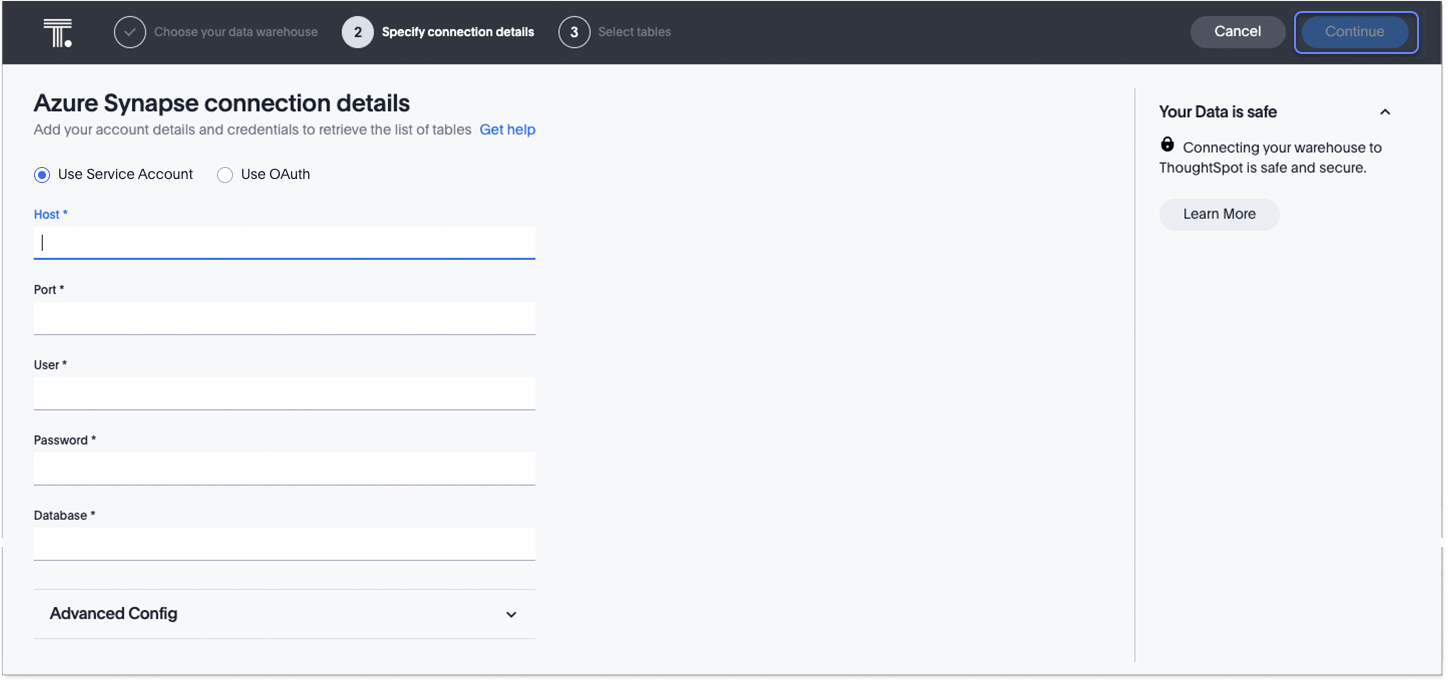Go to Choose your data warehouse step
Viewport: 1448px width, 684px height.
click(x=235, y=32)
